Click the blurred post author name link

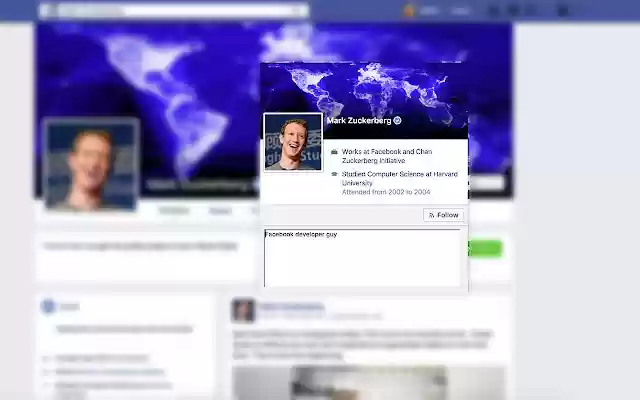(292, 306)
